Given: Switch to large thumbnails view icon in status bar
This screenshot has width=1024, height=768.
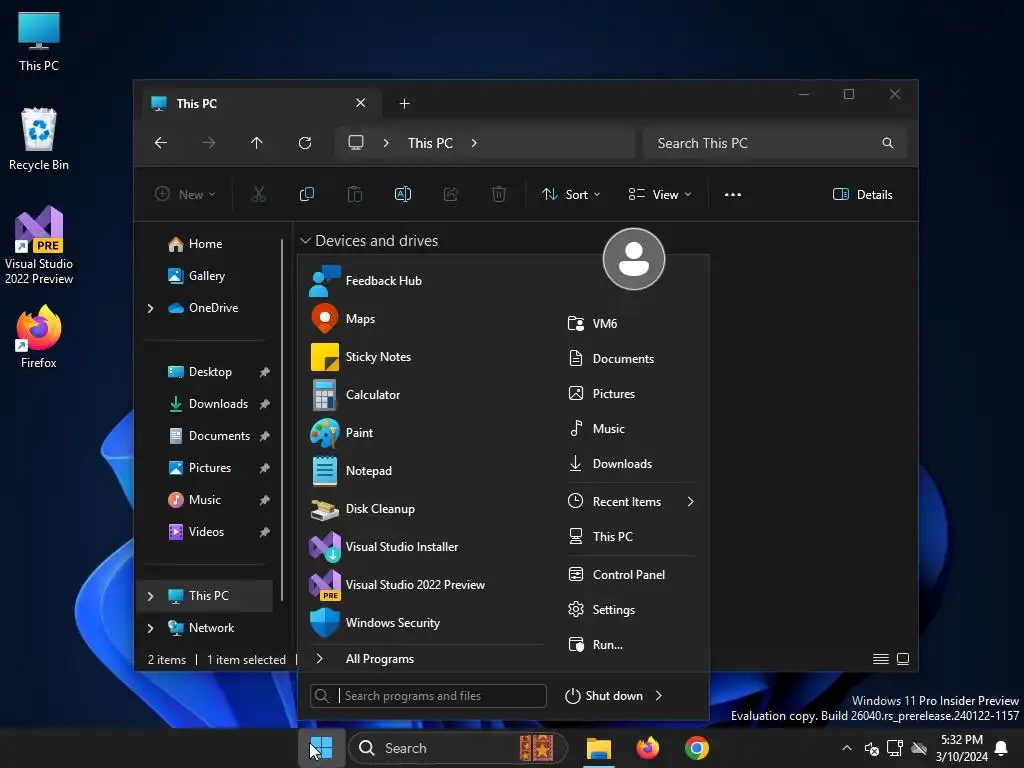Looking at the screenshot, I should [x=903, y=659].
